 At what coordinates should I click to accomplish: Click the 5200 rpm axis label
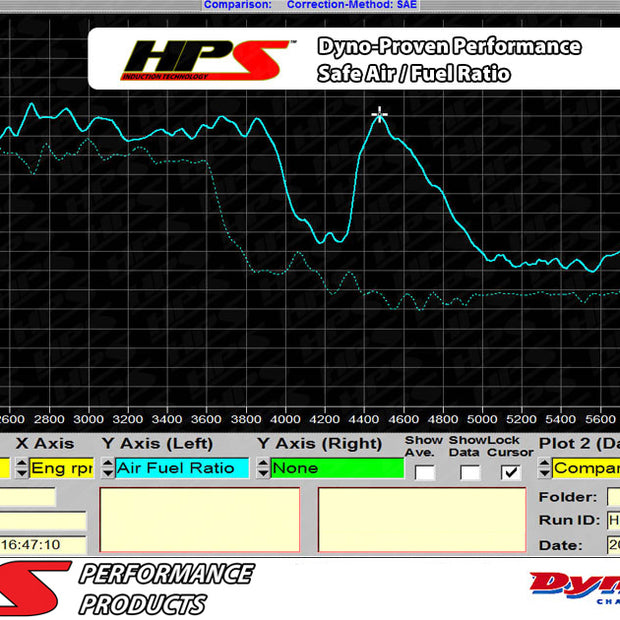[521, 420]
